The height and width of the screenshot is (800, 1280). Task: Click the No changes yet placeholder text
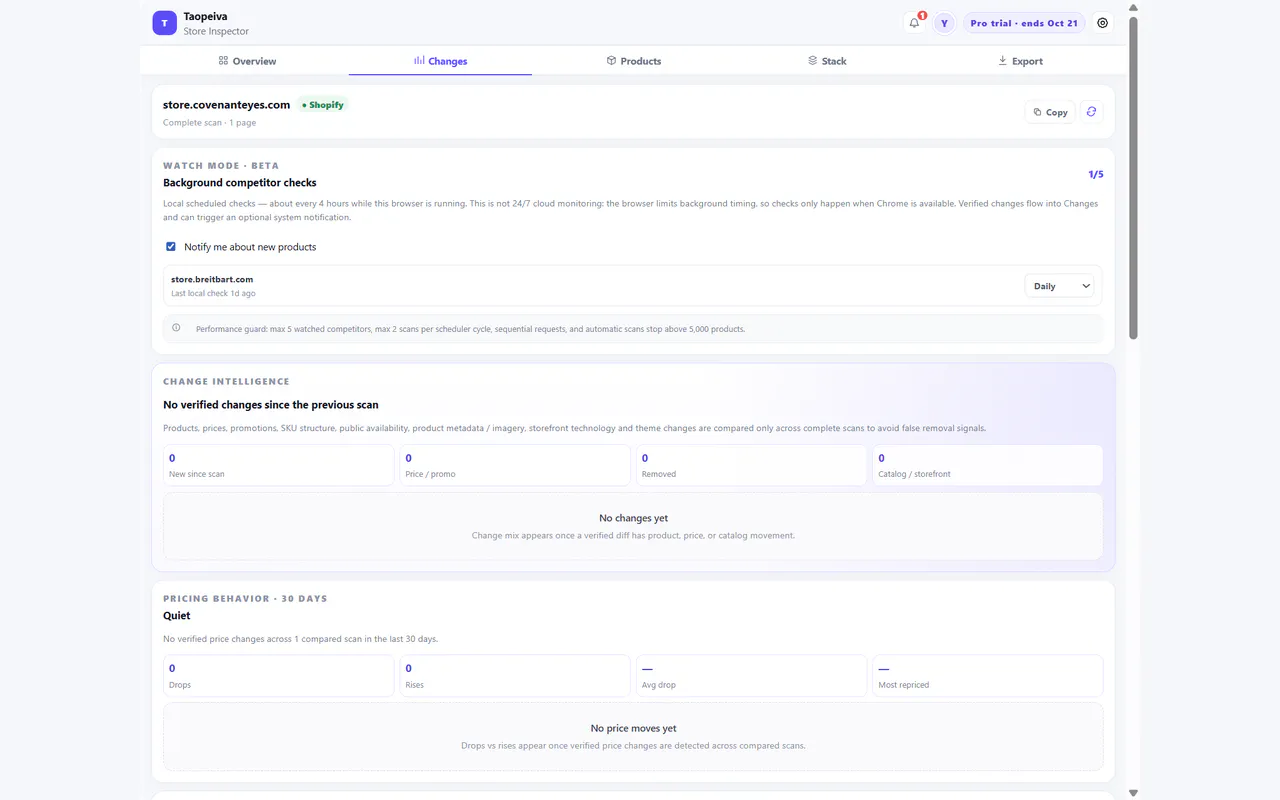[633, 518]
